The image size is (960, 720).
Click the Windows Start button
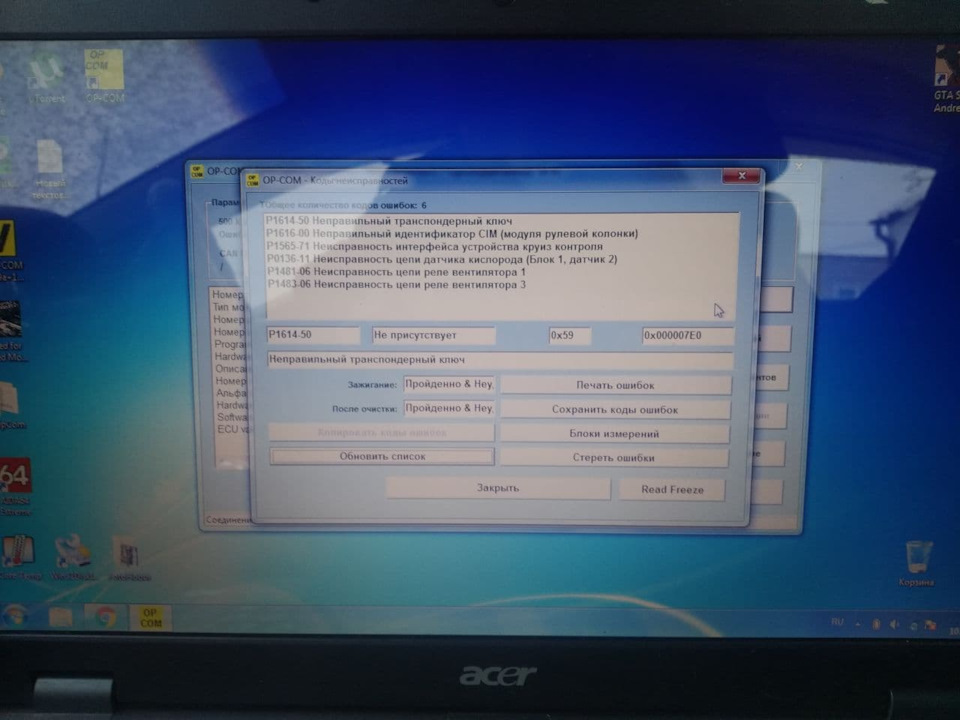point(14,617)
